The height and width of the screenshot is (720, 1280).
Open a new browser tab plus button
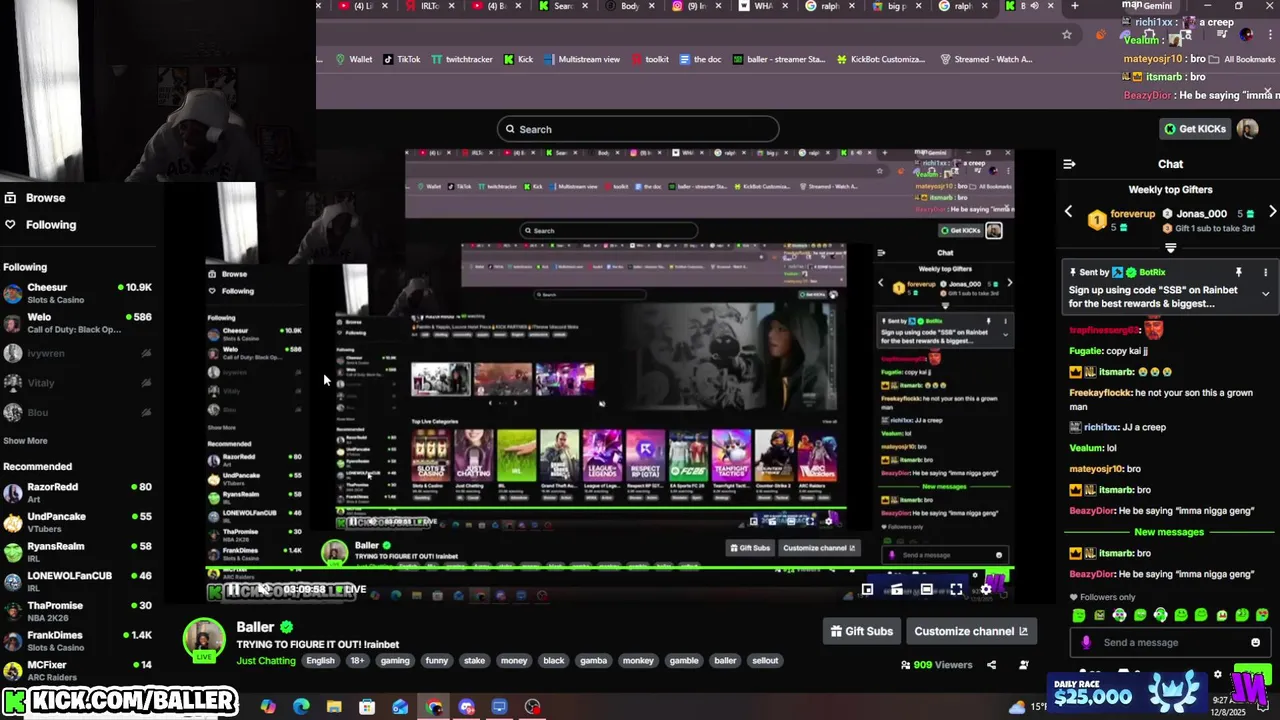click(x=1075, y=6)
